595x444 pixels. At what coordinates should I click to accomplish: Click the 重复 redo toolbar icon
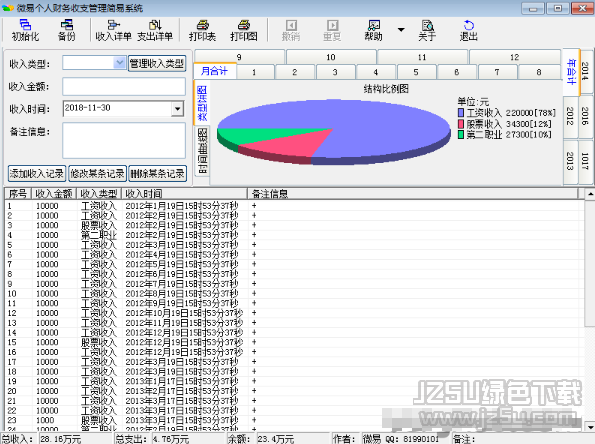click(x=332, y=30)
